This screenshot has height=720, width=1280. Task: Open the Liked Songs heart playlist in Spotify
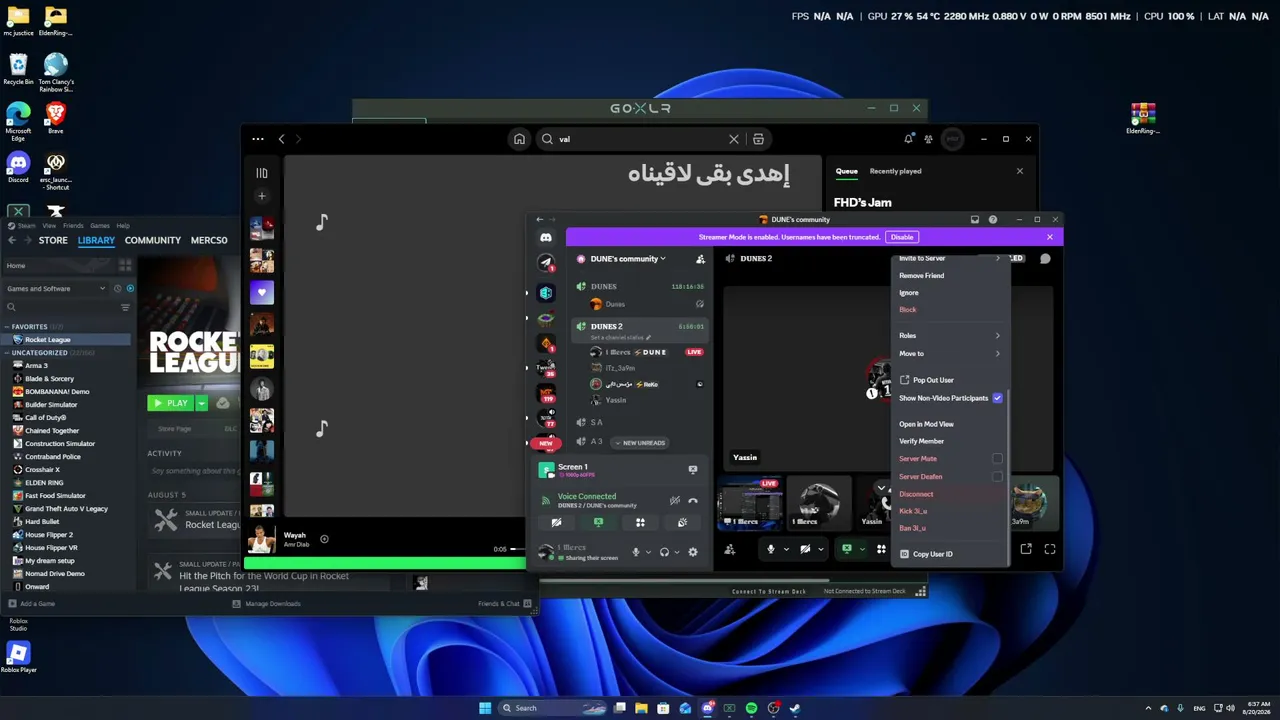click(262, 292)
